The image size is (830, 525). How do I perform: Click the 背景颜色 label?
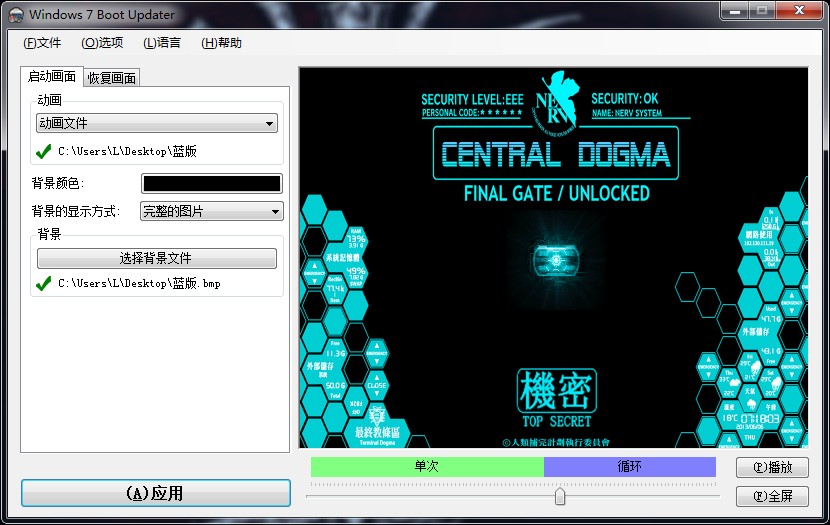[57, 184]
